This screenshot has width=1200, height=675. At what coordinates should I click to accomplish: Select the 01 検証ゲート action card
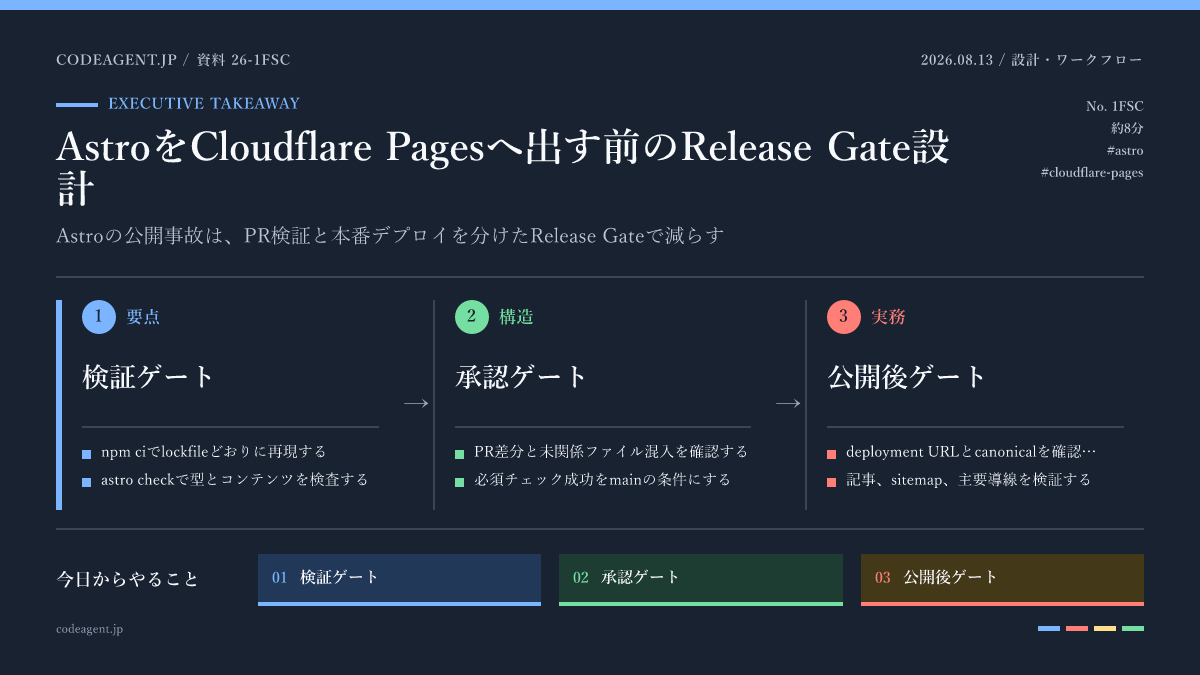pos(399,579)
